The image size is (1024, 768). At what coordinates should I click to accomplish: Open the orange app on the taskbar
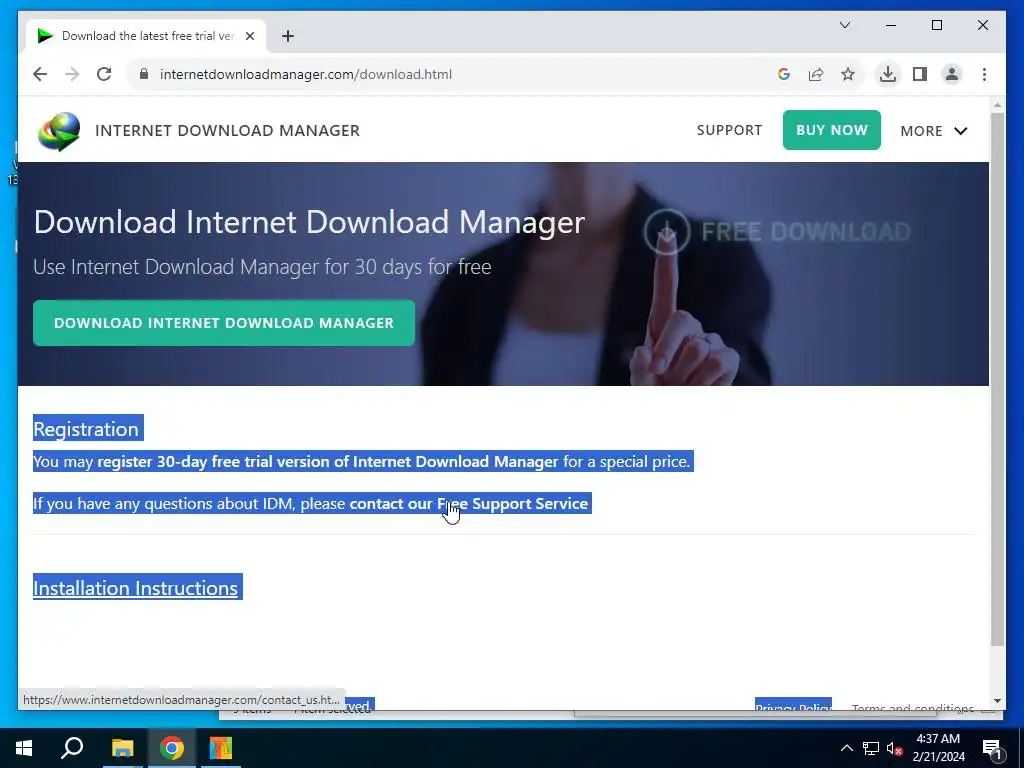click(221, 748)
